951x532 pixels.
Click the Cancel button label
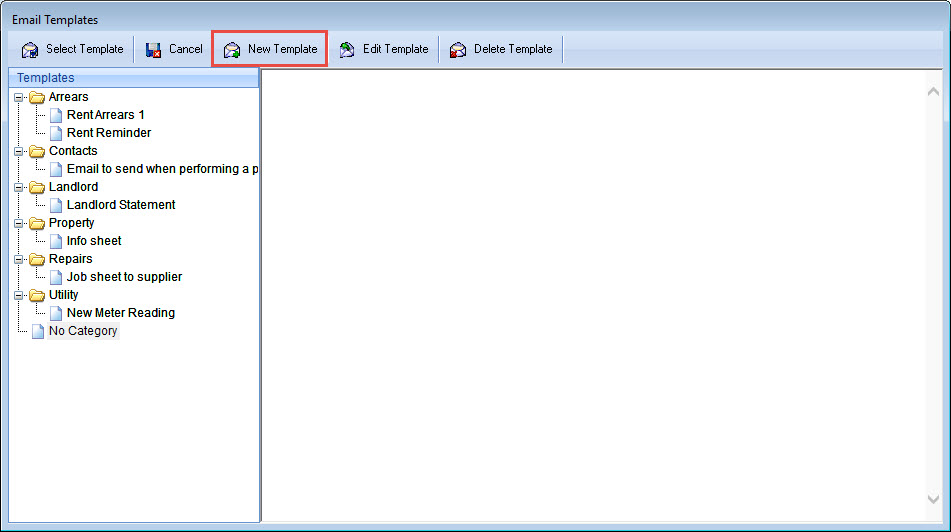(x=186, y=49)
